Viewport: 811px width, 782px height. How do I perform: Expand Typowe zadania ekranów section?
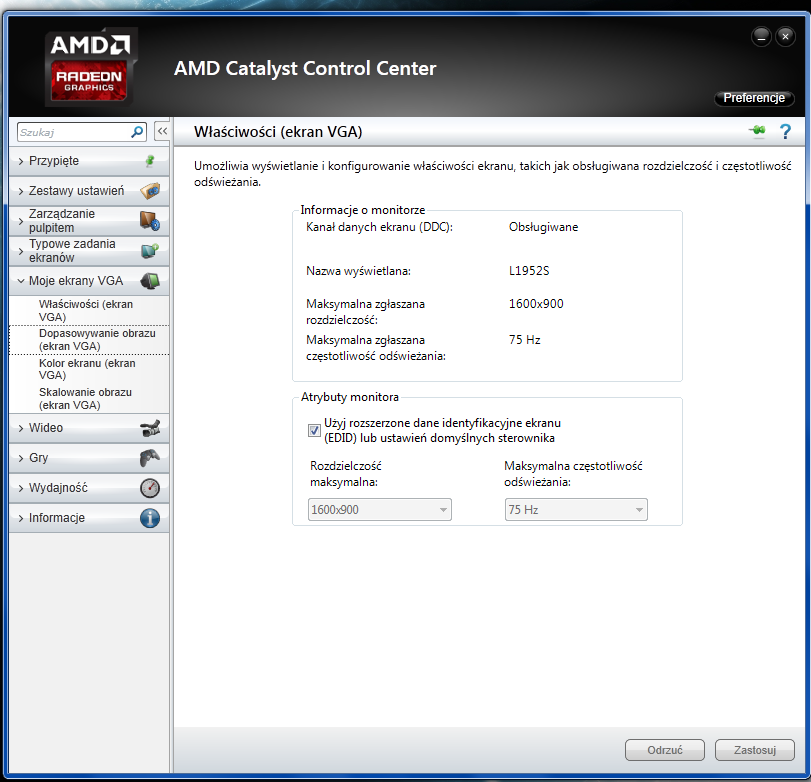[89, 251]
